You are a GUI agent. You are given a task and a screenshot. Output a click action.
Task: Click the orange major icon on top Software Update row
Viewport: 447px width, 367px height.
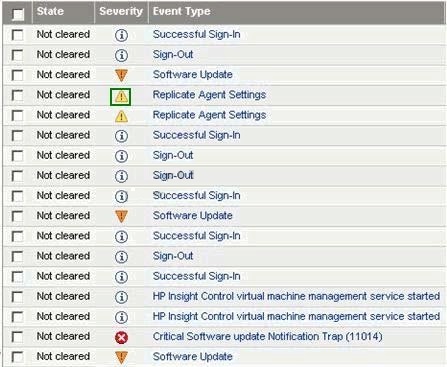click(x=121, y=75)
